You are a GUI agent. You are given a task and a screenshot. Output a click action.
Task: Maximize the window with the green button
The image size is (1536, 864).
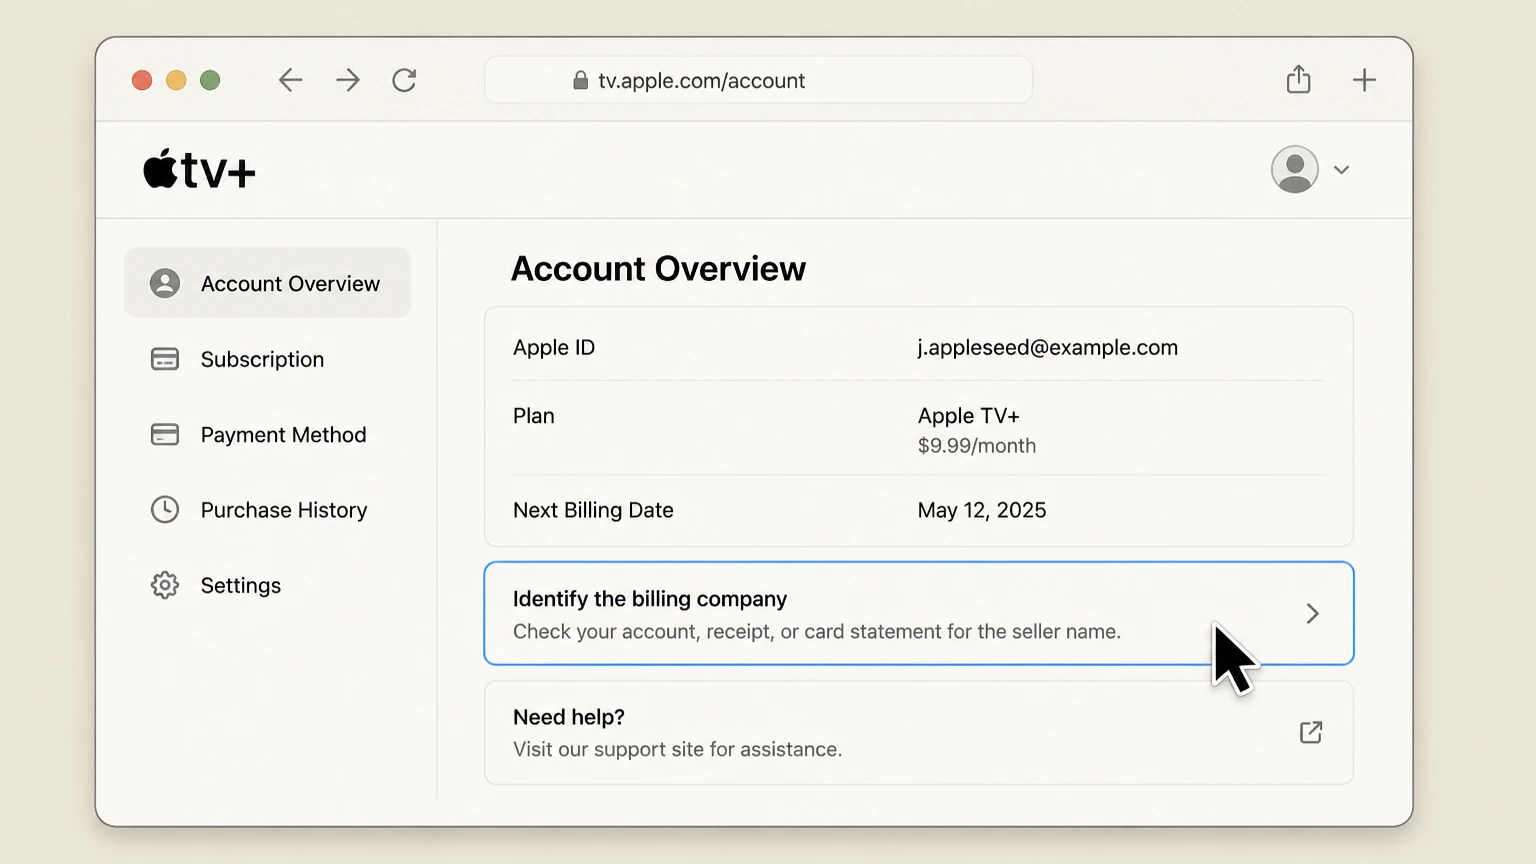pos(210,80)
